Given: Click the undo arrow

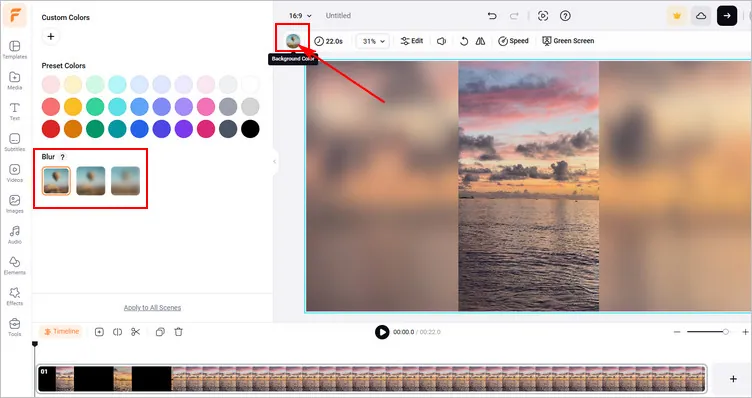Looking at the screenshot, I should pyautogui.click(x=492, y=16).
